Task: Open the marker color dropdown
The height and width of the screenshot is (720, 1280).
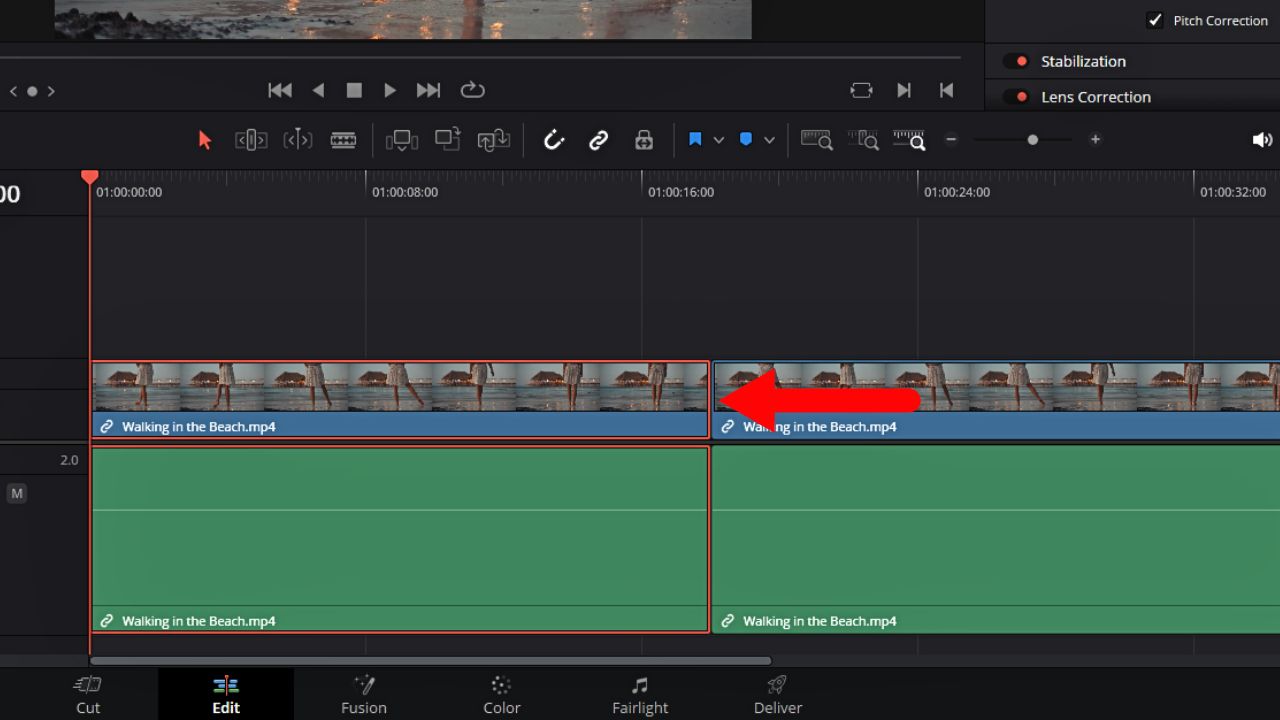Action: pos(769,139)
